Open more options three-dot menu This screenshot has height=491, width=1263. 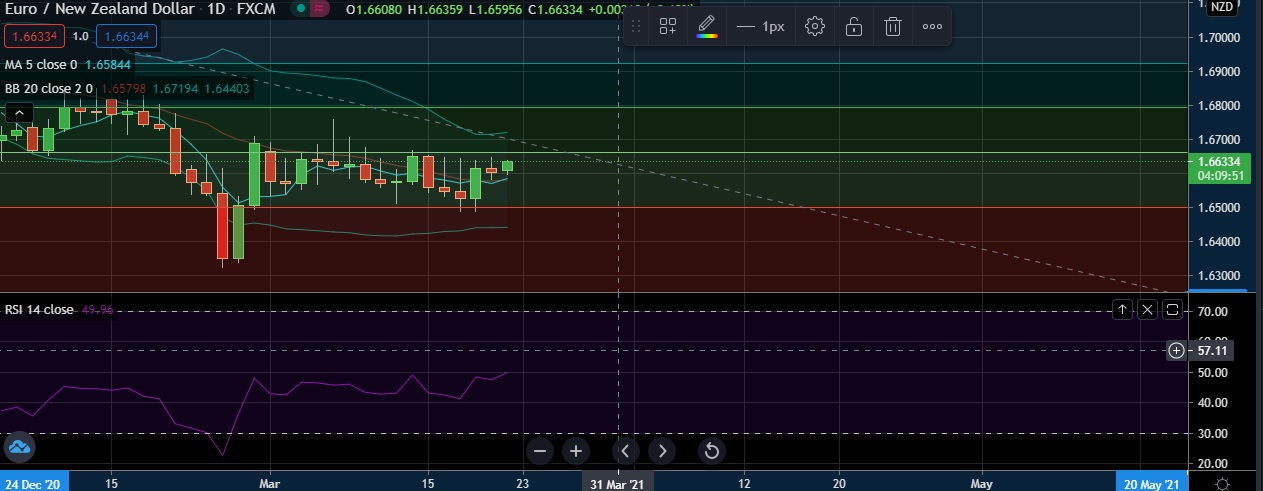(932, 27)
